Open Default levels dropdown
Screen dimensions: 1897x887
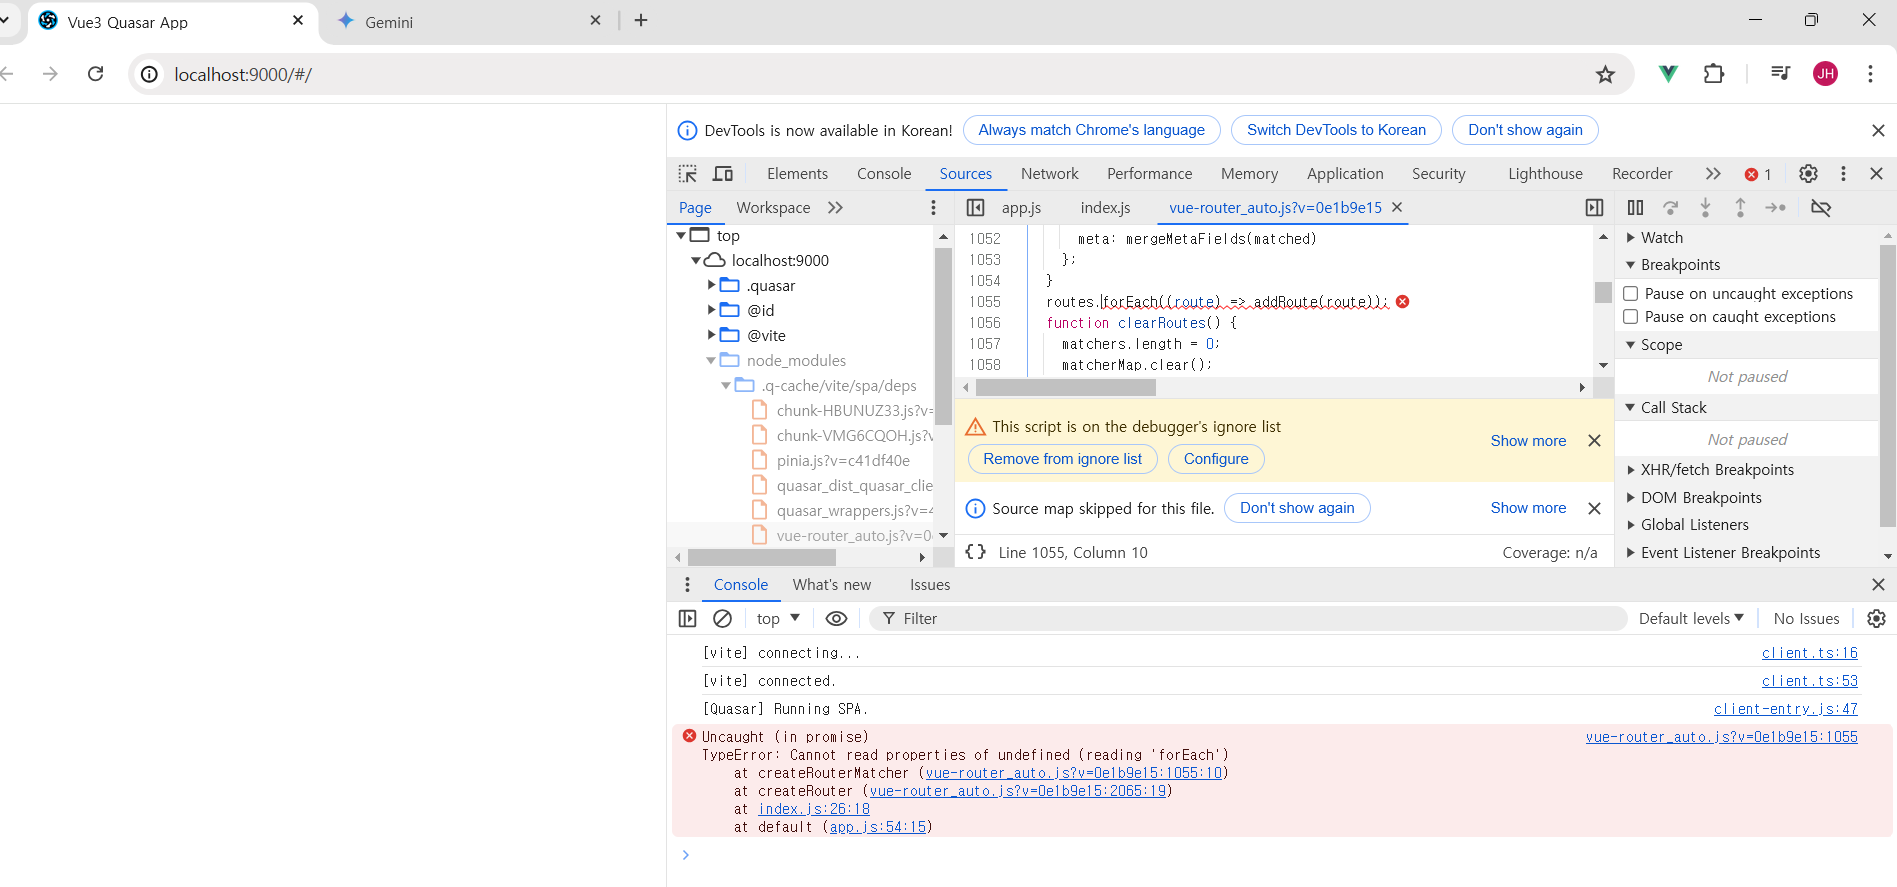(x=1691, y=619)
